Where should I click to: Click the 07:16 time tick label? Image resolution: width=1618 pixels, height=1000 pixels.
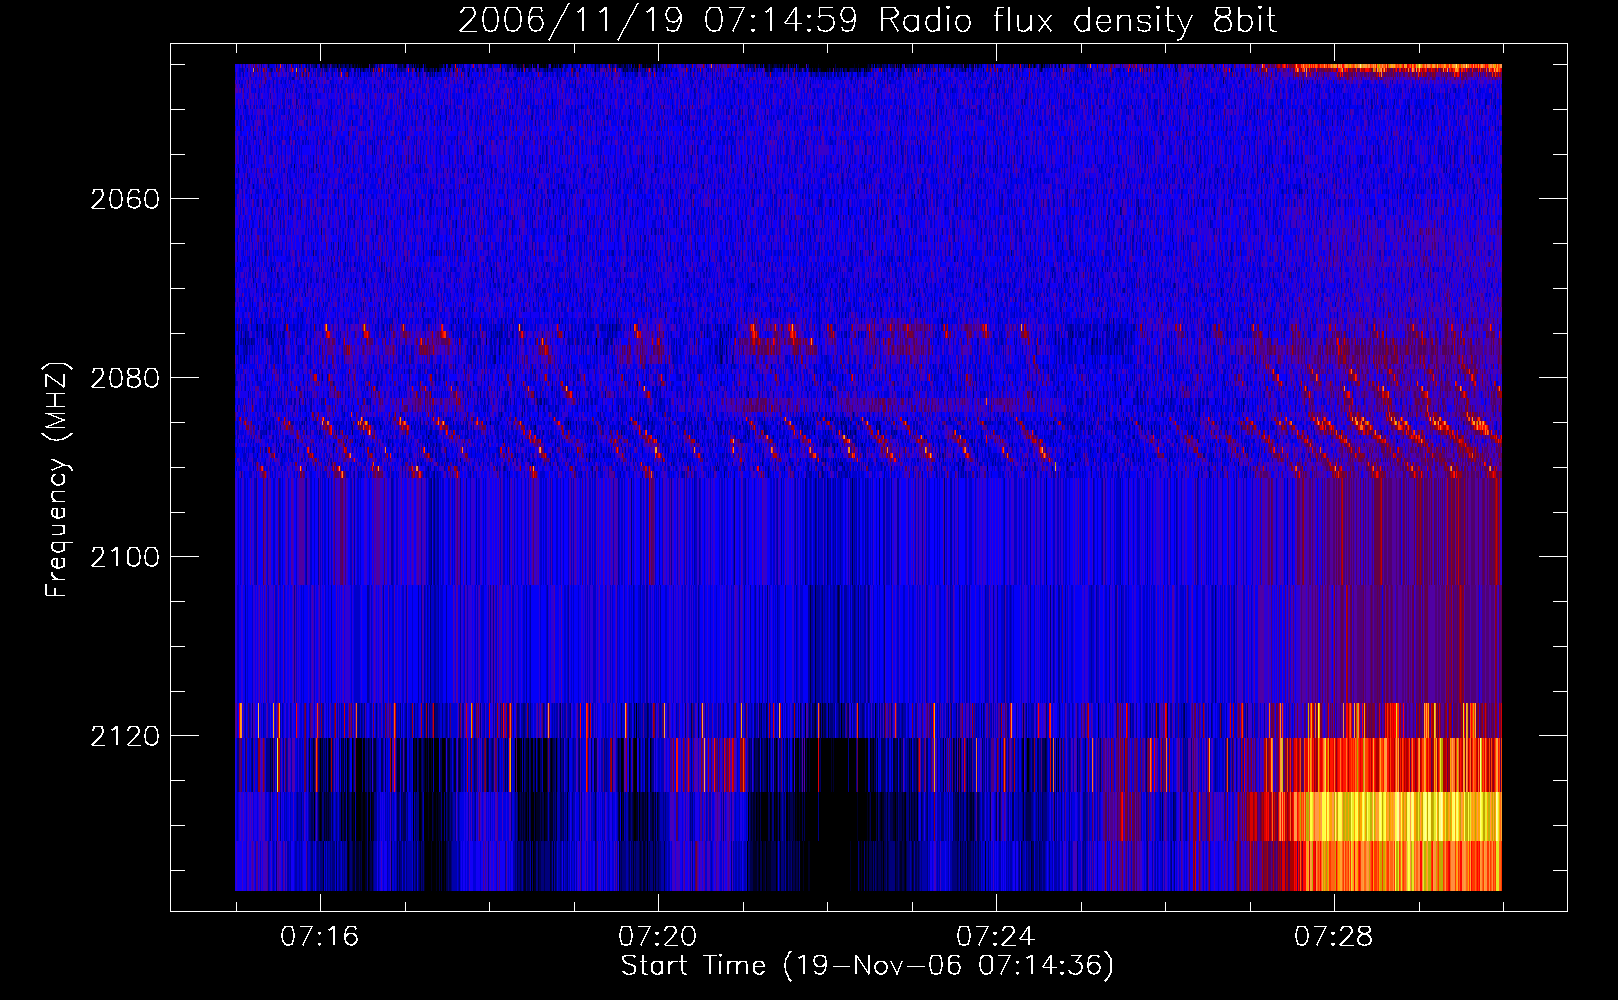319,937
